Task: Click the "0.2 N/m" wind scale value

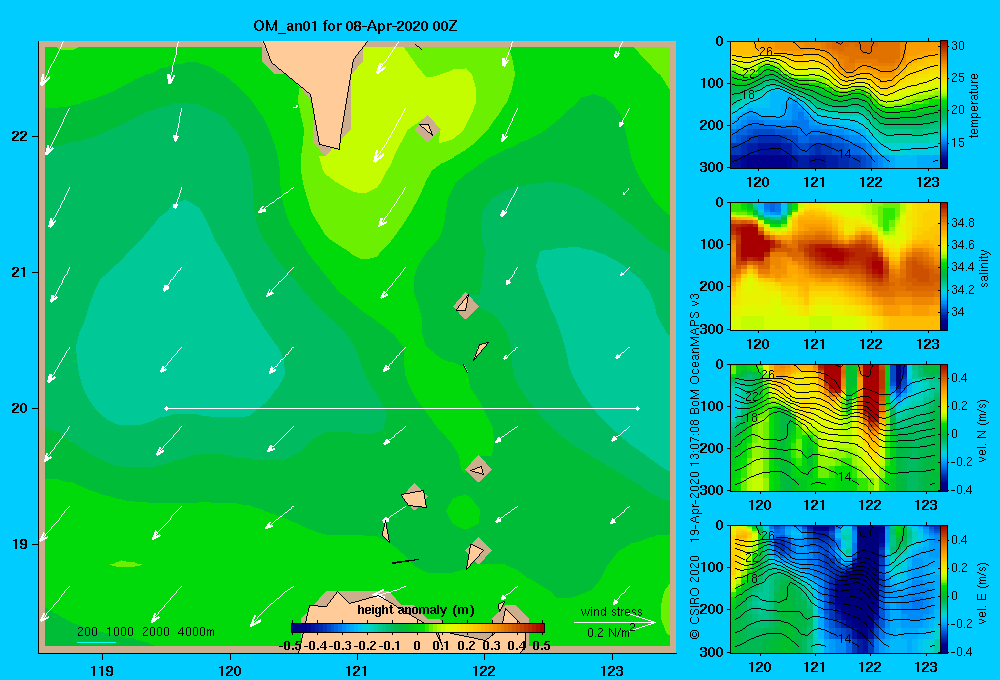Action: [610, 632]
